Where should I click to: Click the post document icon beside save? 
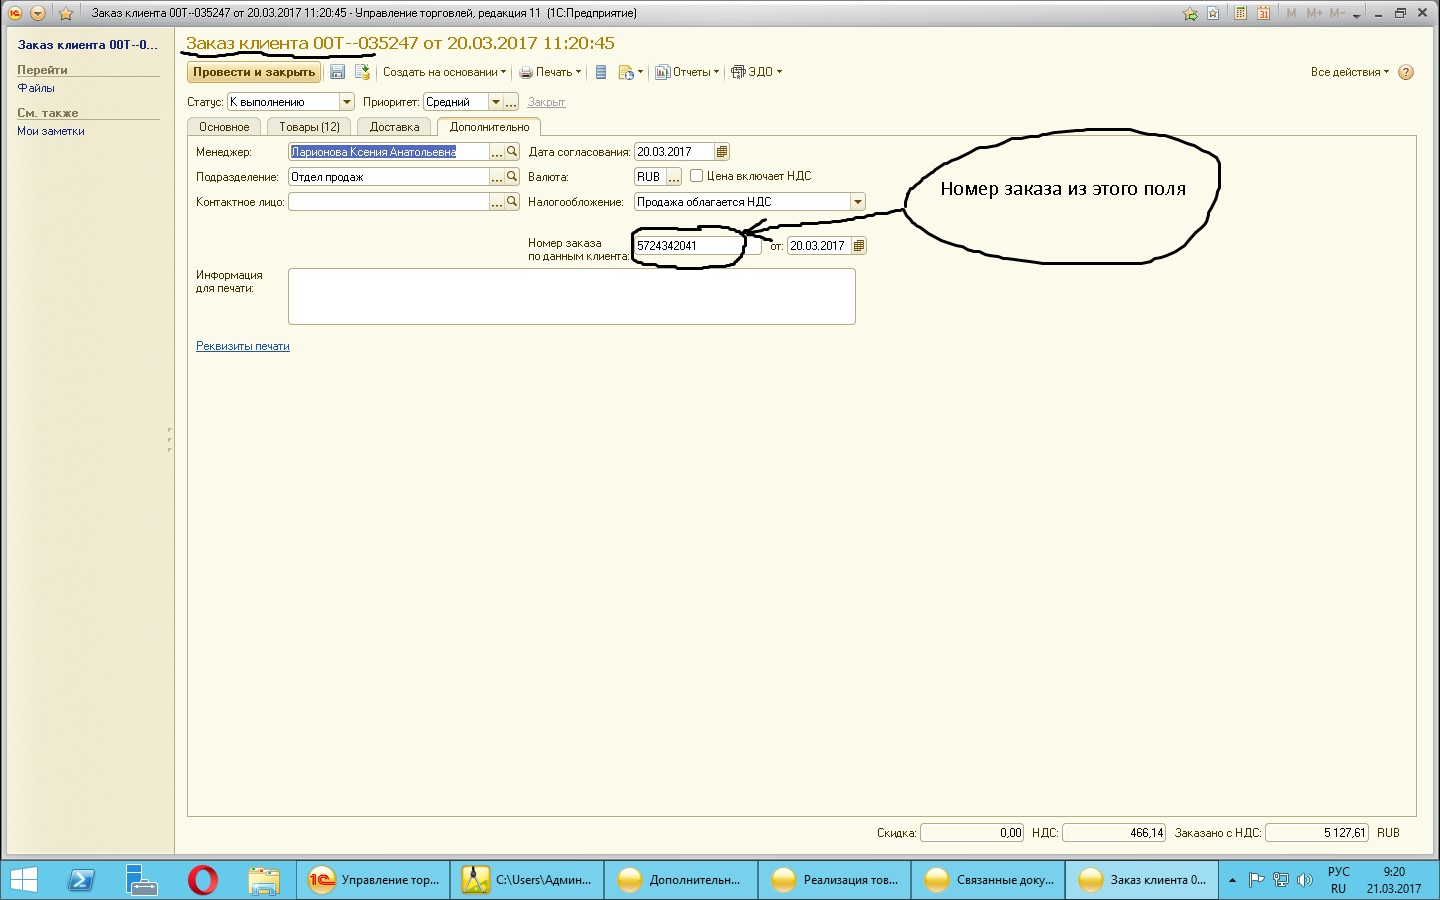pos(362,72)
